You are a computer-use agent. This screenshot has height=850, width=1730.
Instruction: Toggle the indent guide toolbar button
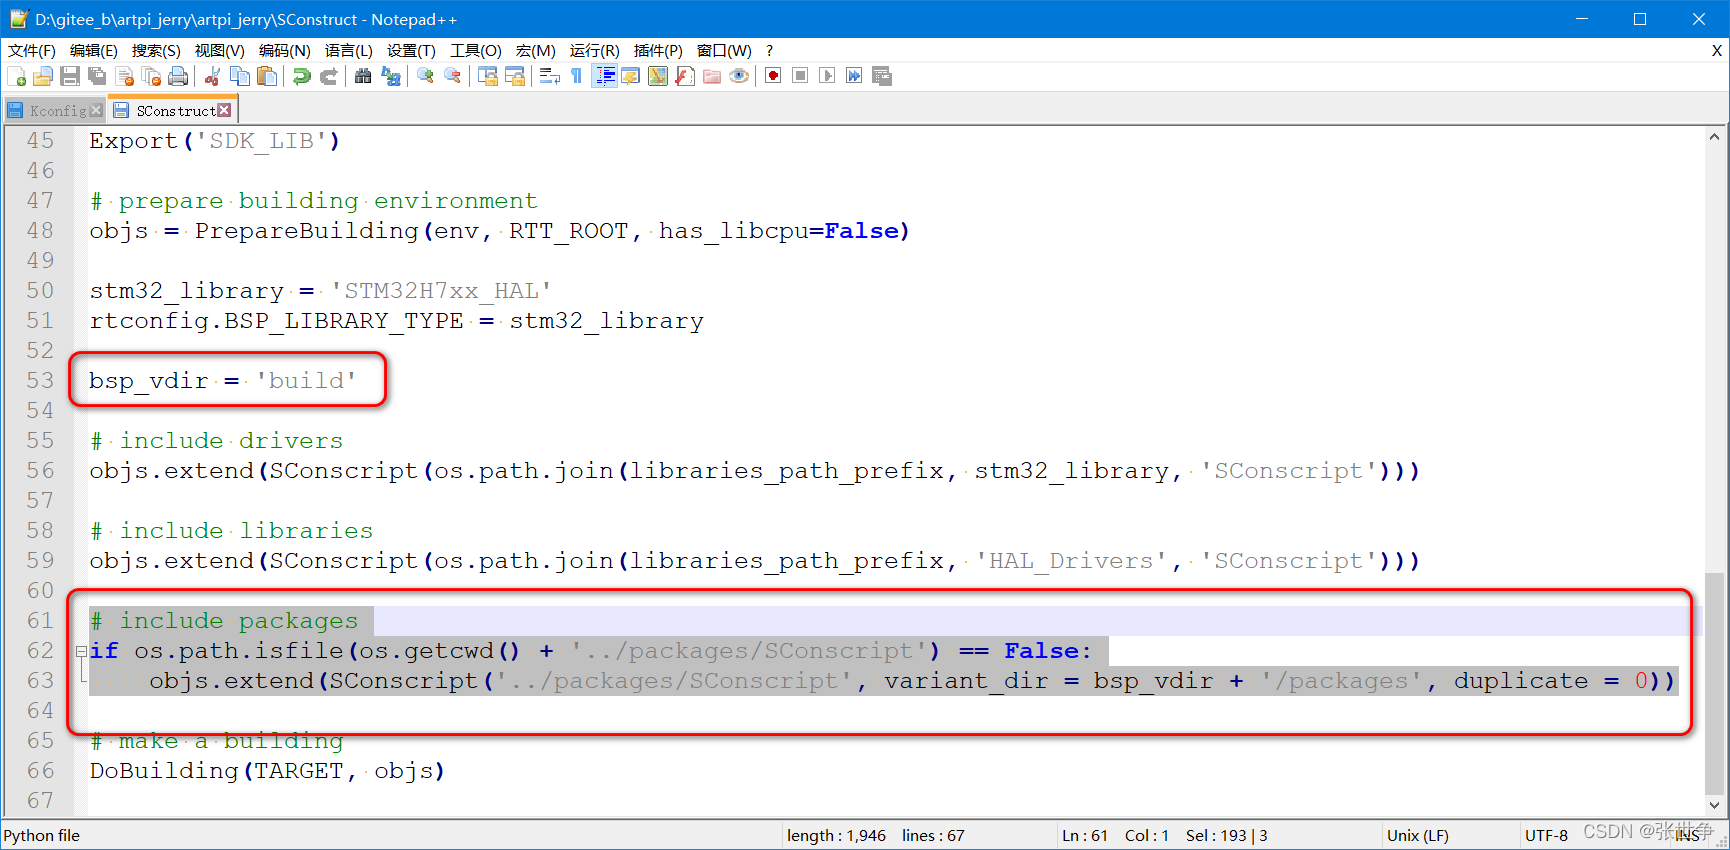604,76
